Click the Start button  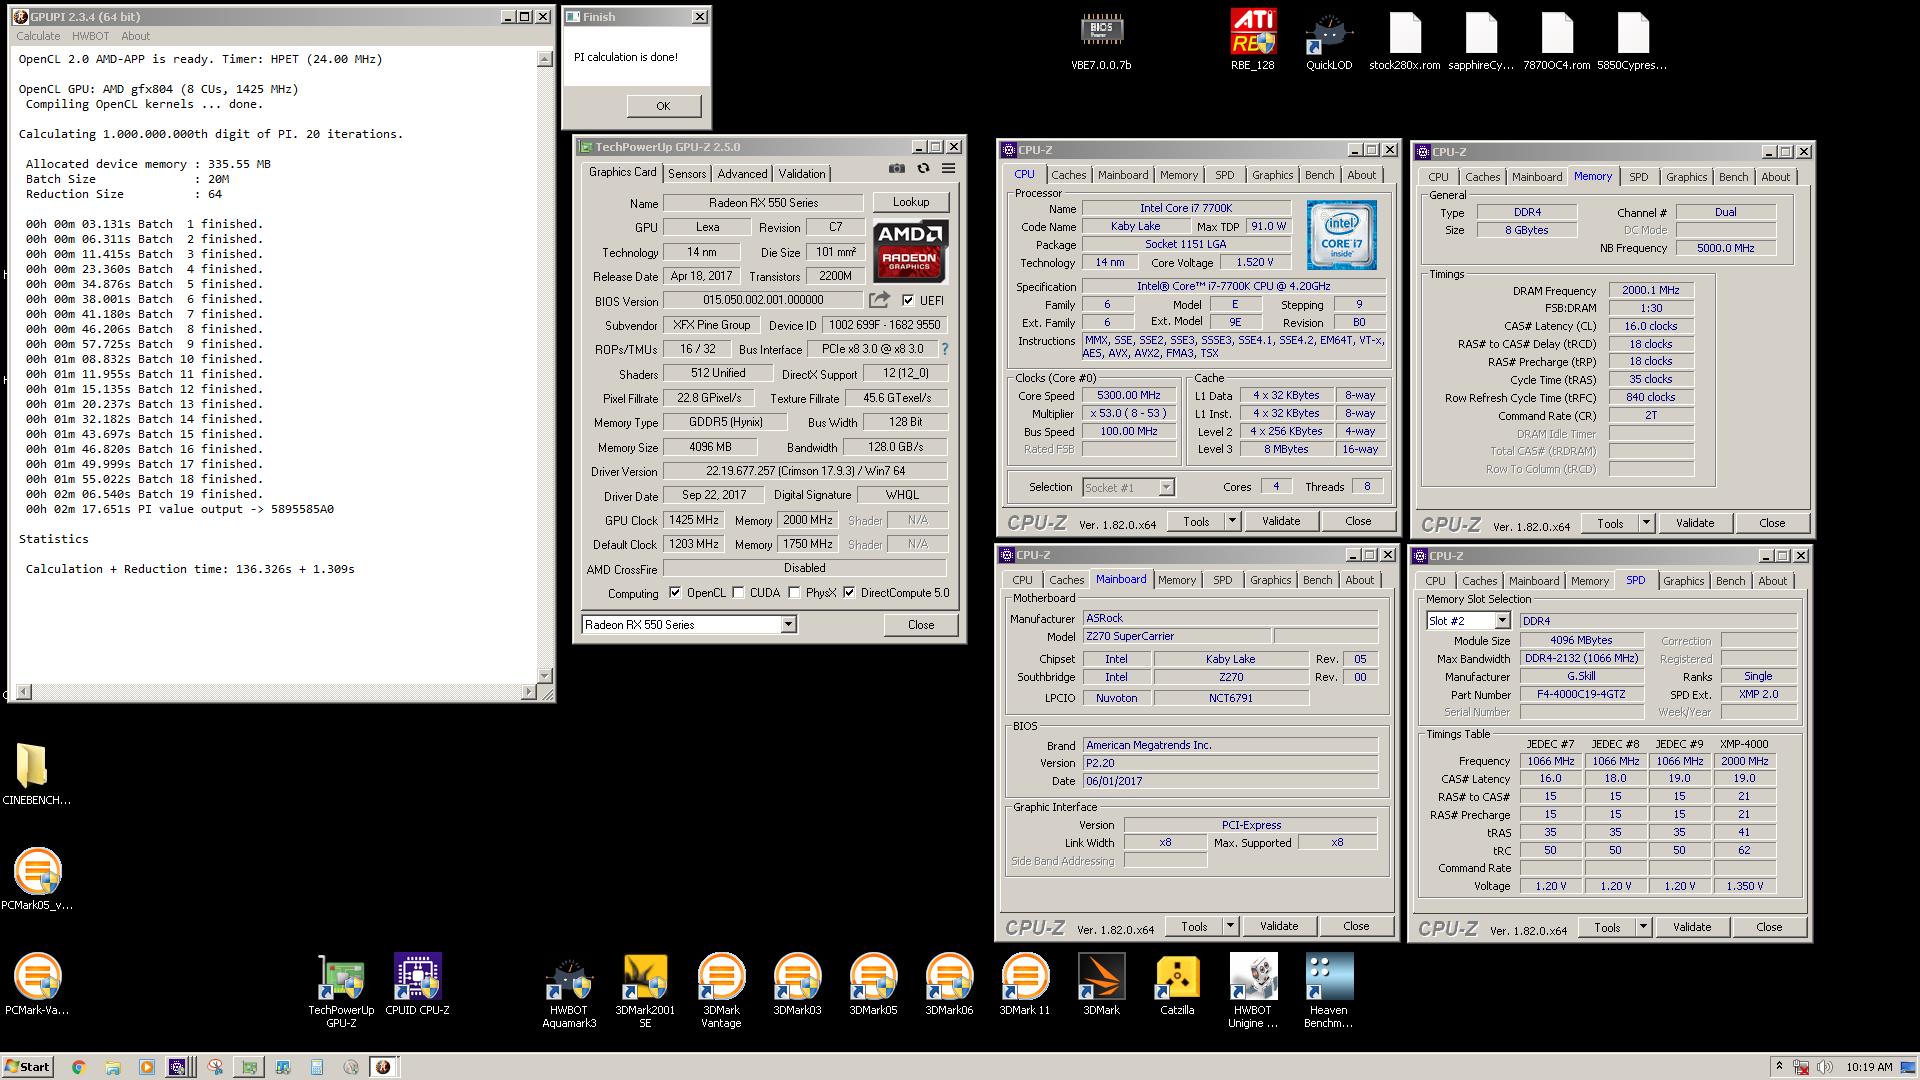tap(27, 1067)
